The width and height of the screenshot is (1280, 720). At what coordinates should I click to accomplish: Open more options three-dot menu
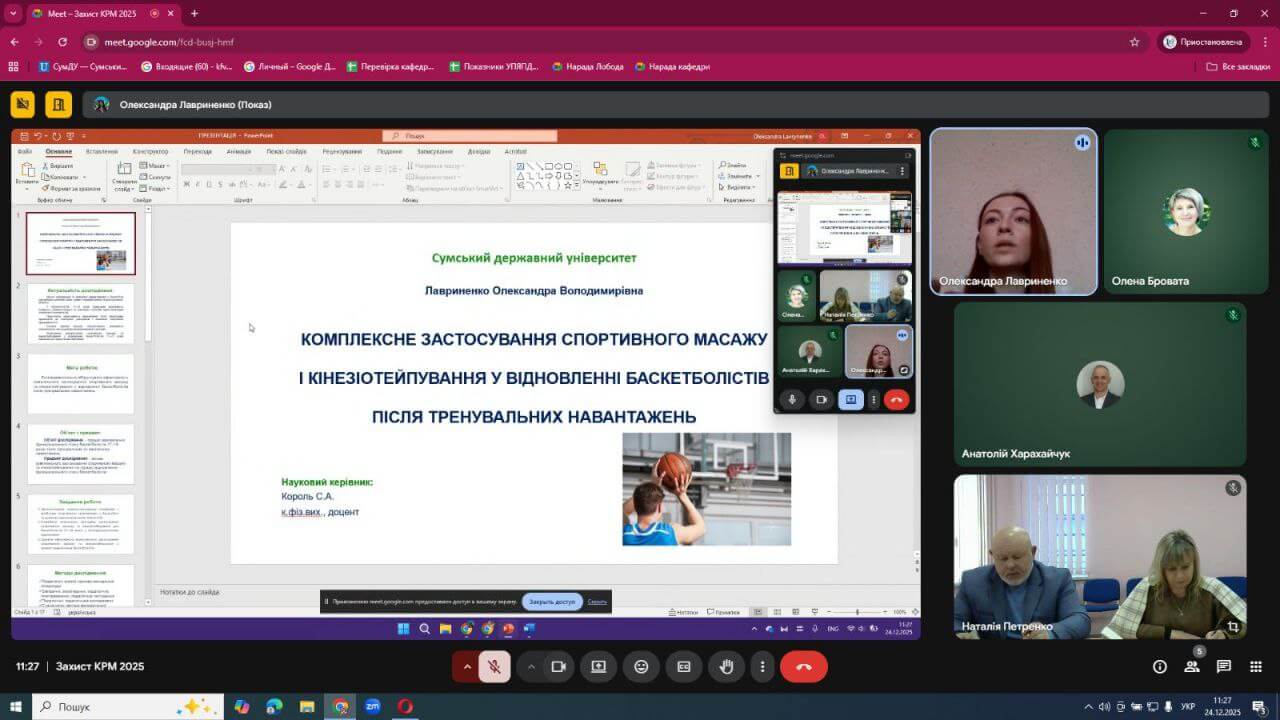(x=763, y=667)
